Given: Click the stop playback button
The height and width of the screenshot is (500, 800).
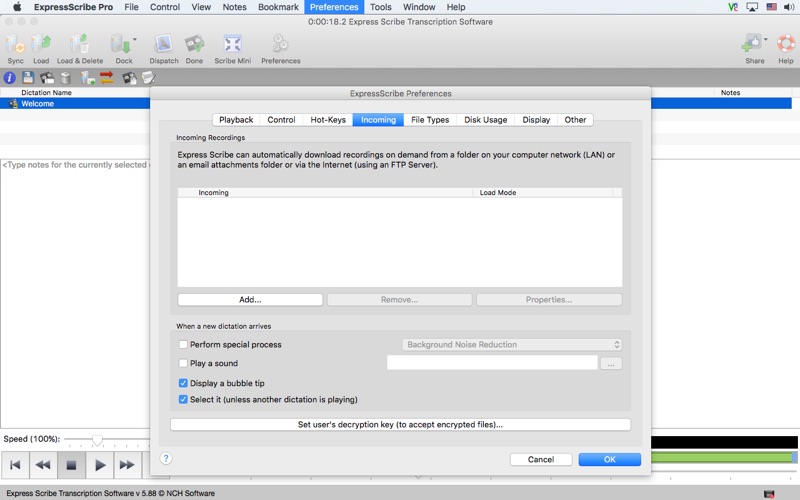Looking at the screenshot, I should pos(71,465).
